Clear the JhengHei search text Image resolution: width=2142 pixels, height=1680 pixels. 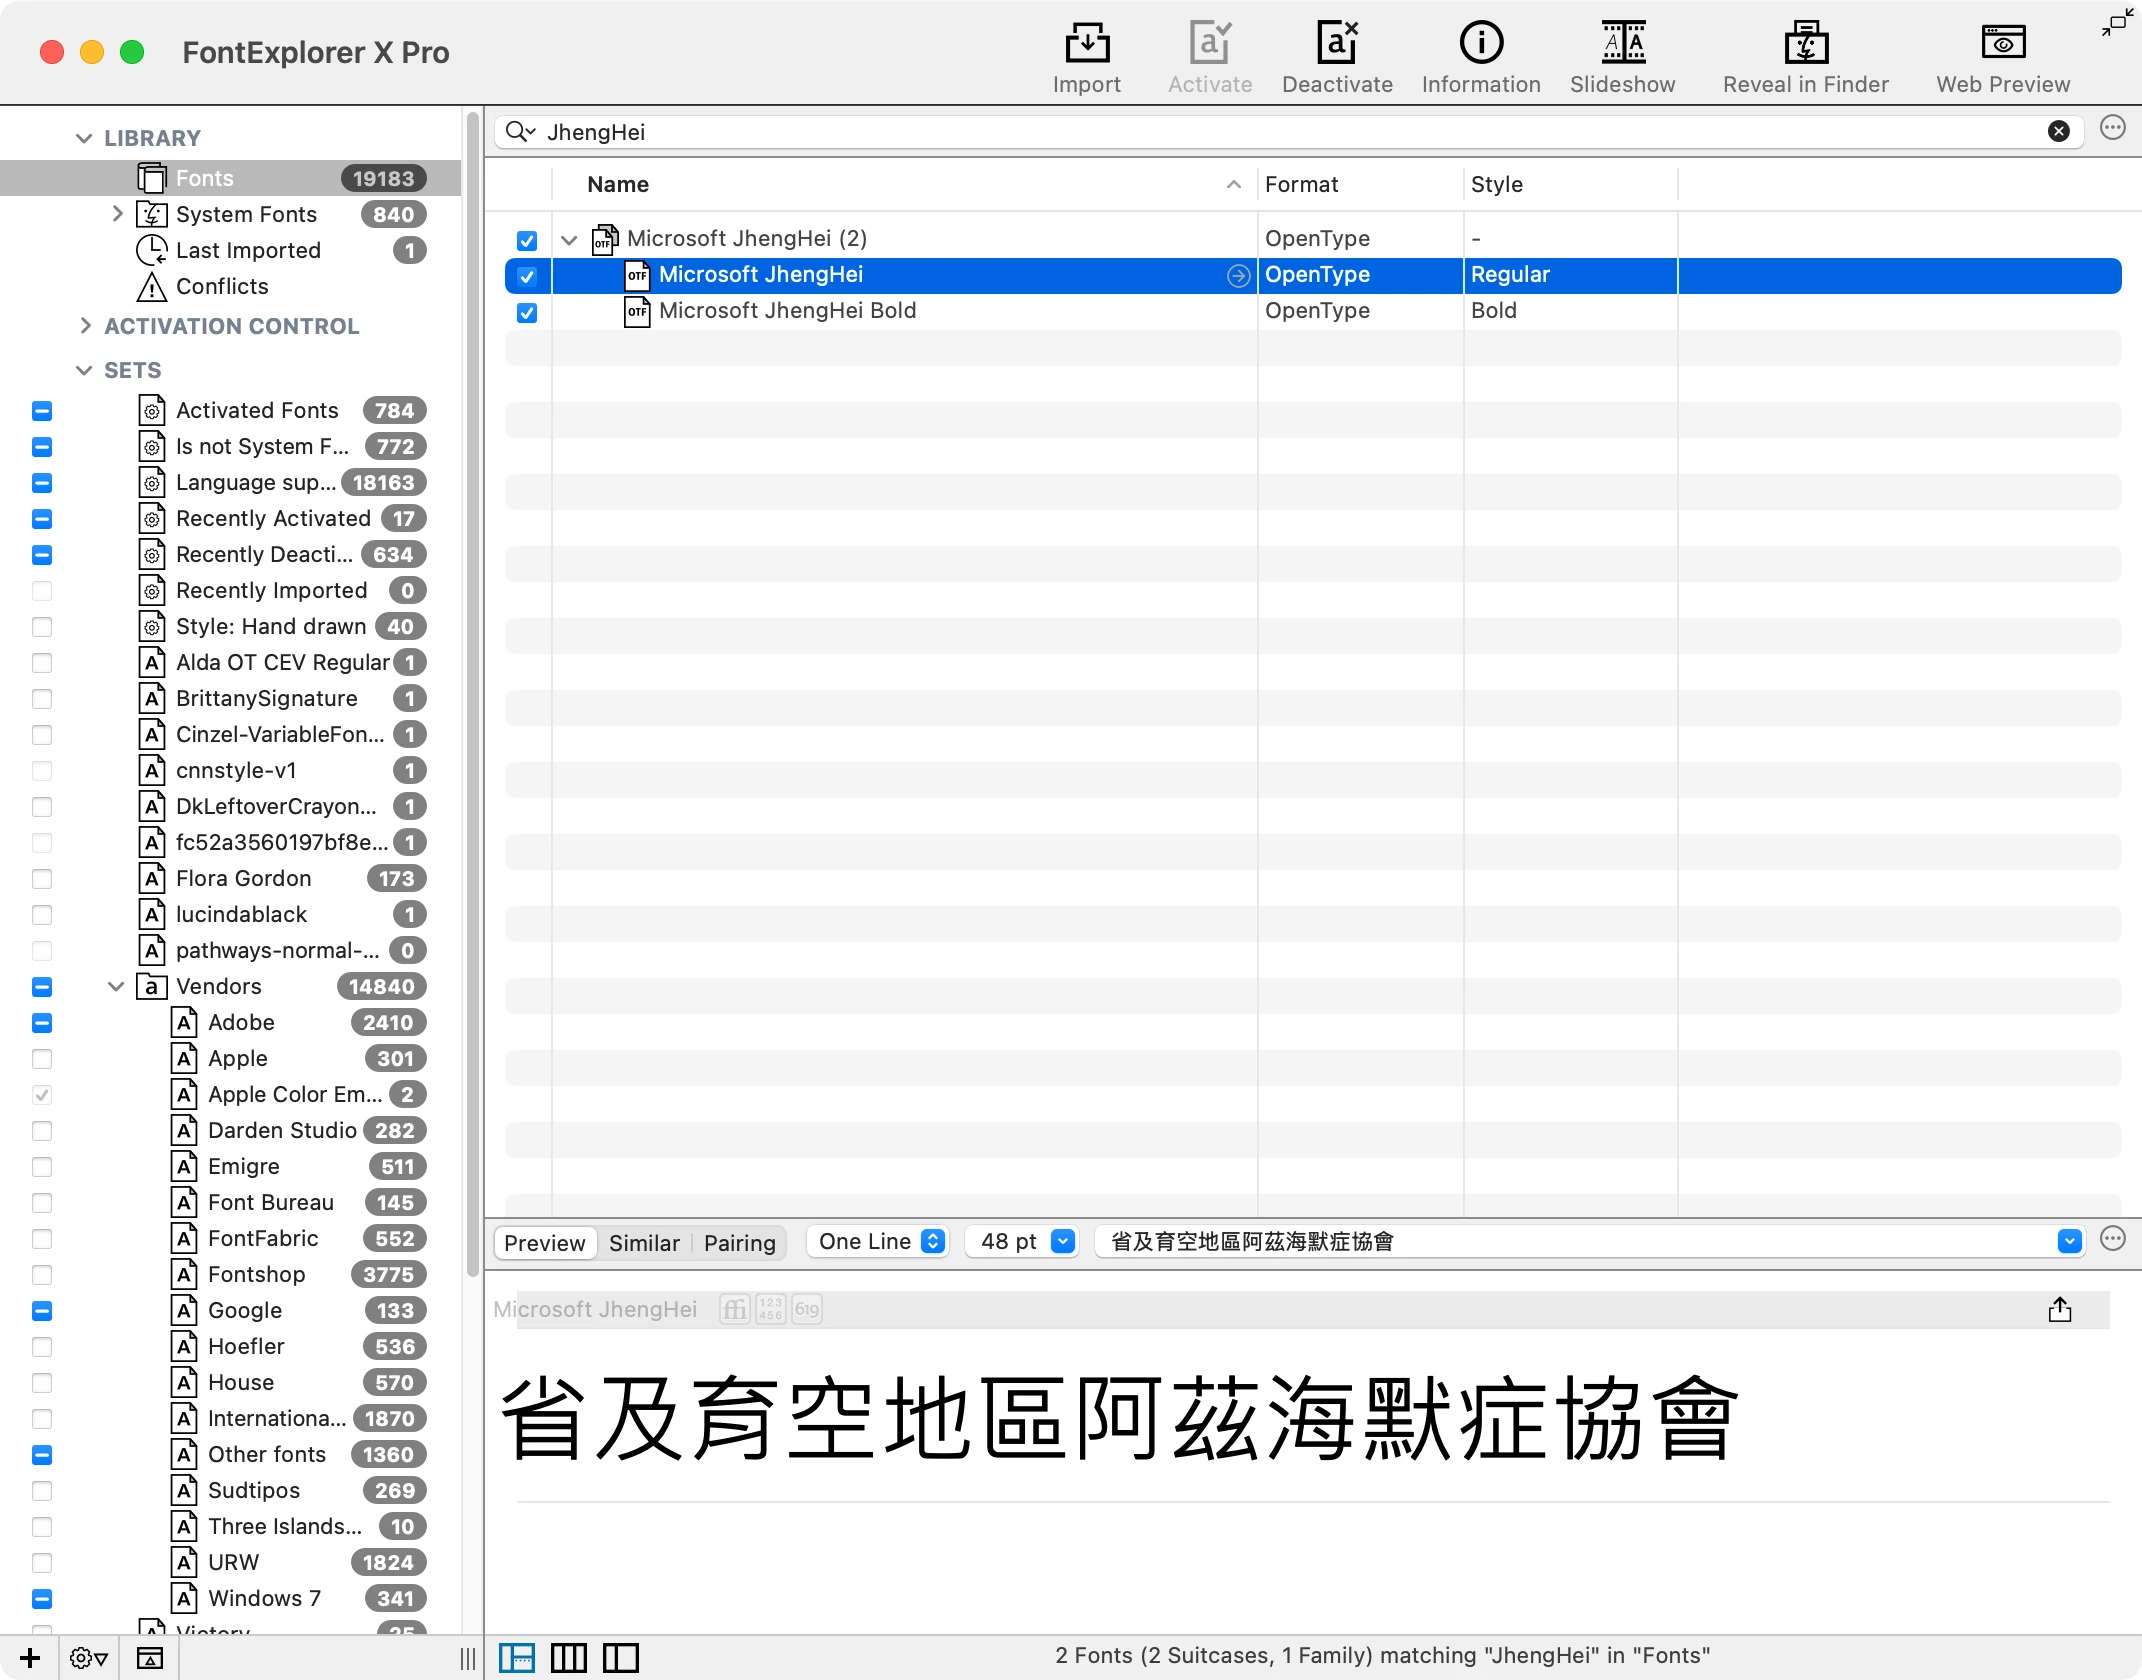2058,131
